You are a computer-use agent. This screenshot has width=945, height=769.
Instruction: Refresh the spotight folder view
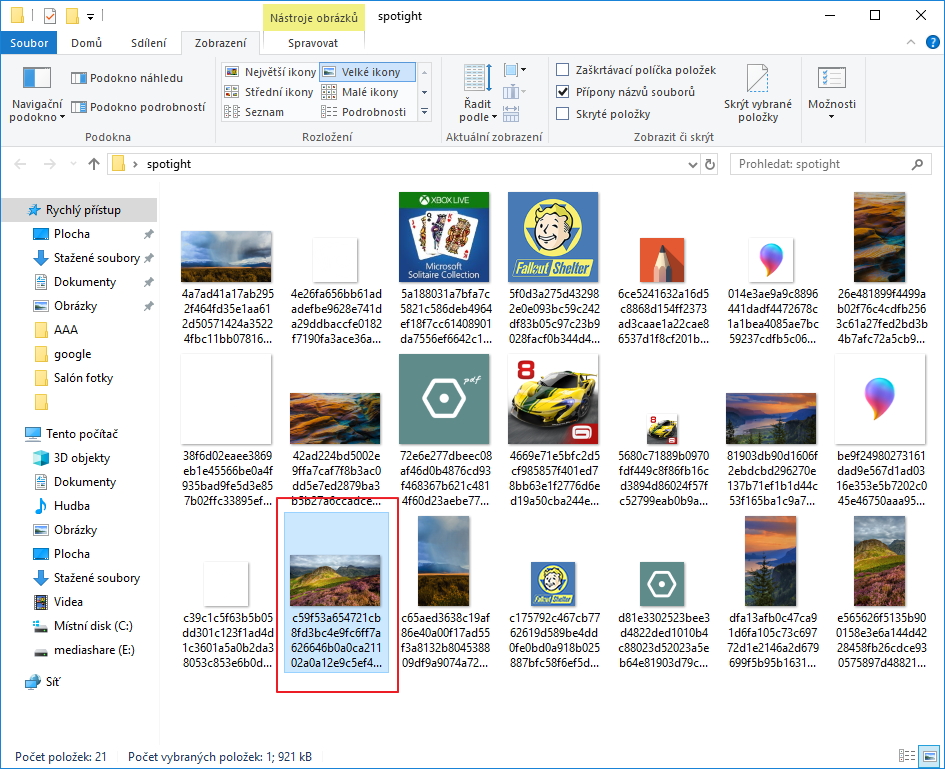click(710, 164)
